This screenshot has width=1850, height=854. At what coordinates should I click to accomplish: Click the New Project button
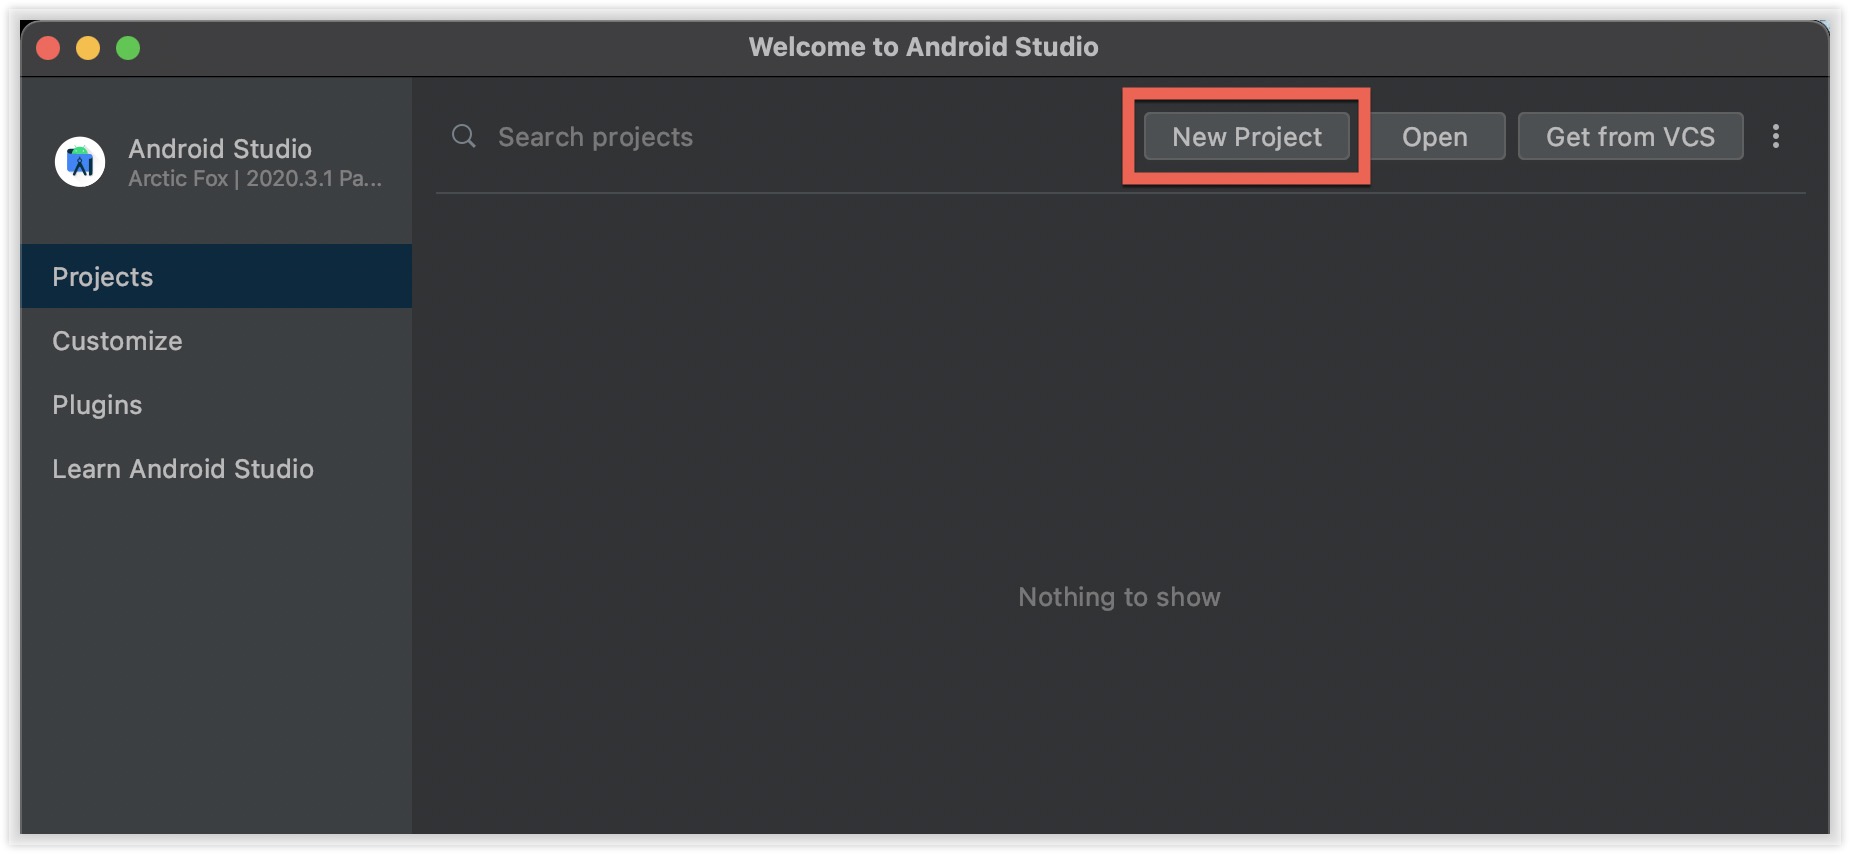(1246, 136)
